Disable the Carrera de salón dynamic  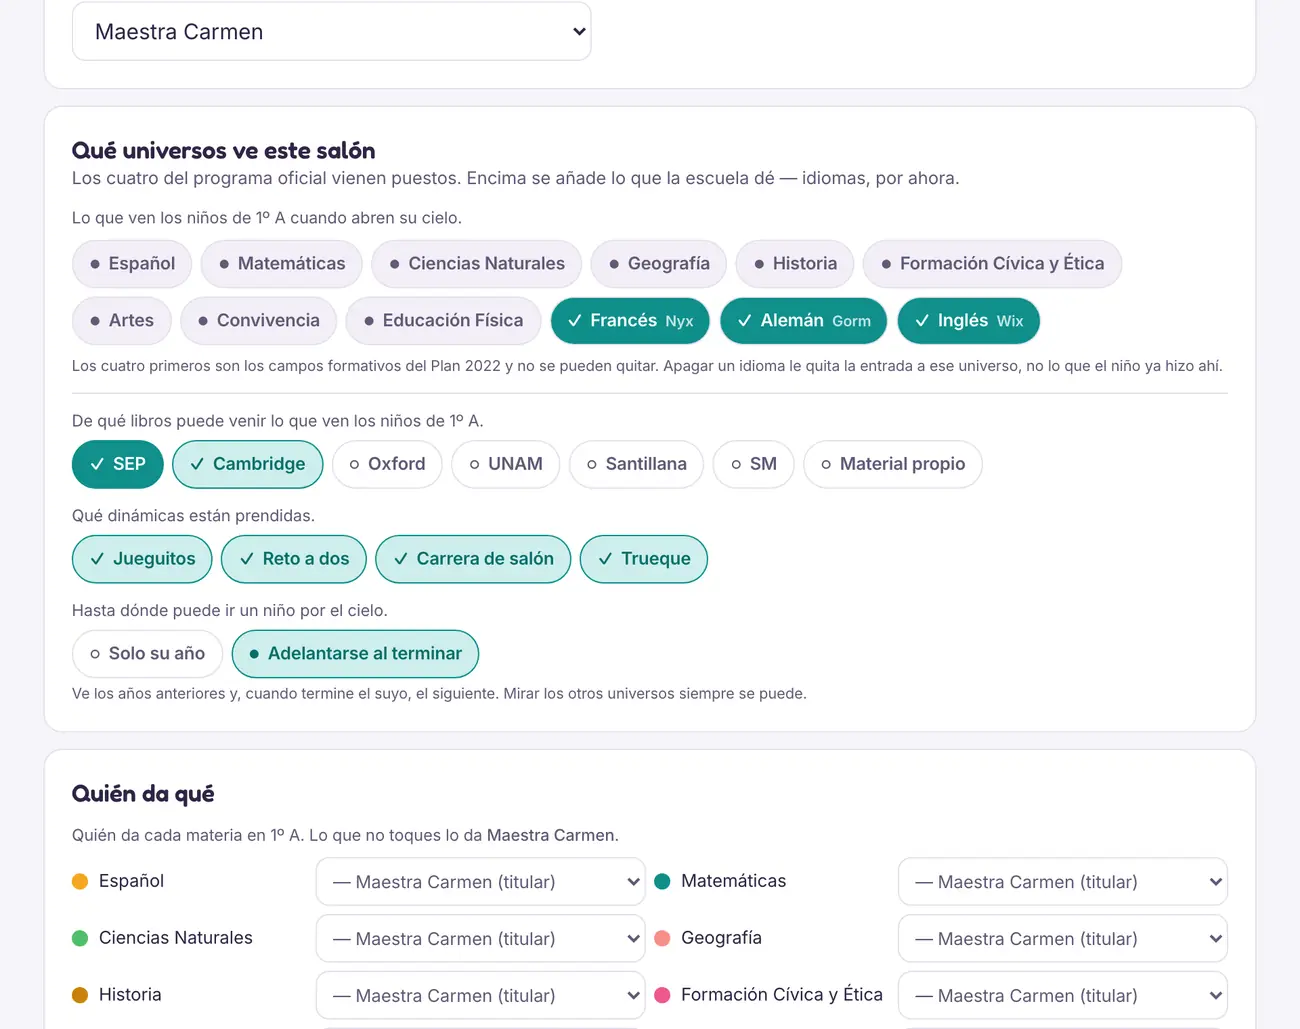pyautogui.click(x=473, y=559)
